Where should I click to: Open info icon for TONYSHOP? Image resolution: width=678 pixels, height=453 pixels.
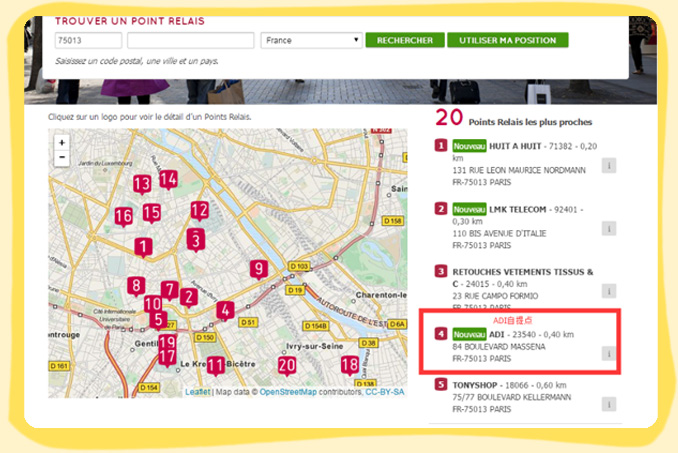609,404
